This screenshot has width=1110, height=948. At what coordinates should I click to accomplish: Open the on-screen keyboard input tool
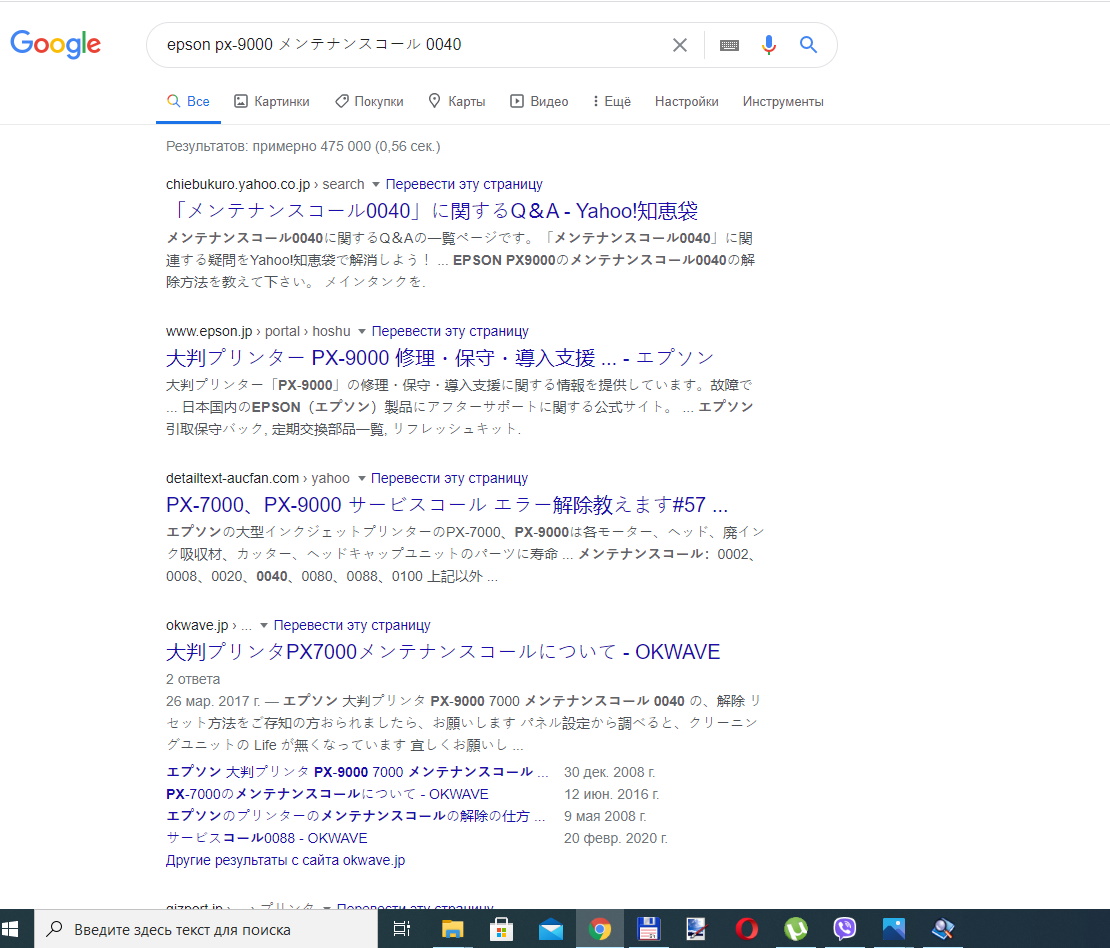[729, 45]
